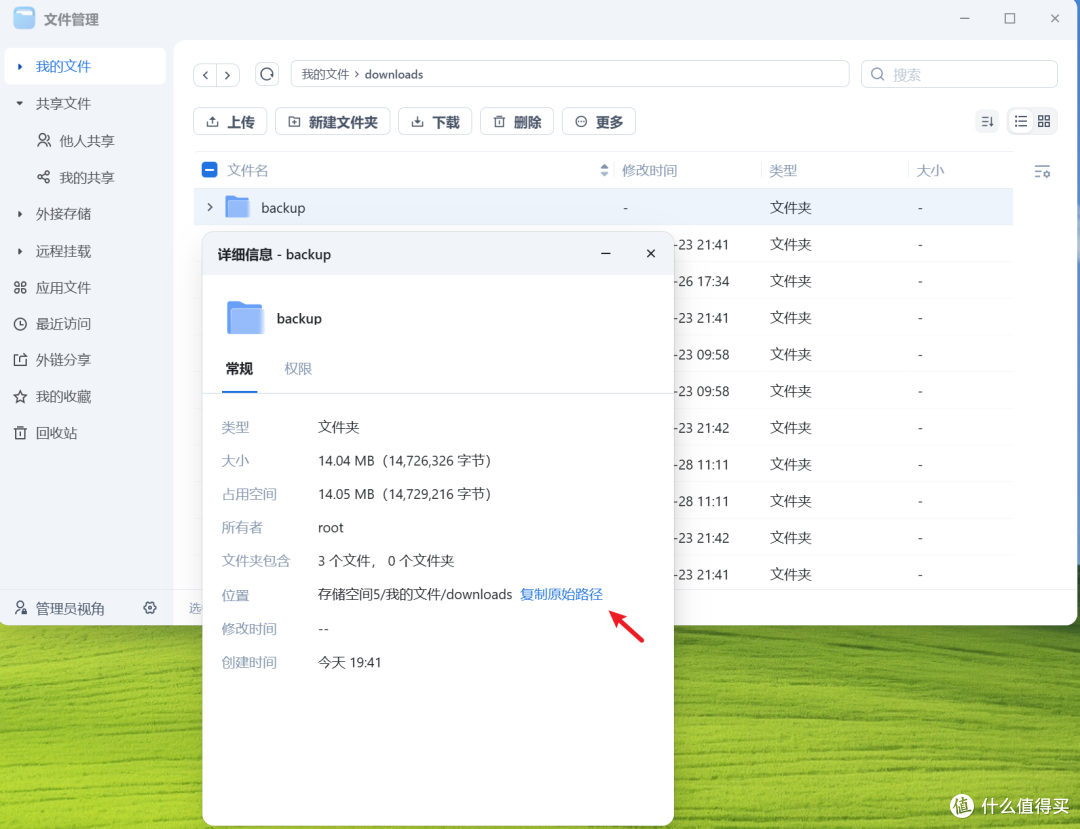Click 我的文件 in the breadcrumb path
This screenshot has width=1080, height=829.
click(x=325, y=74)
